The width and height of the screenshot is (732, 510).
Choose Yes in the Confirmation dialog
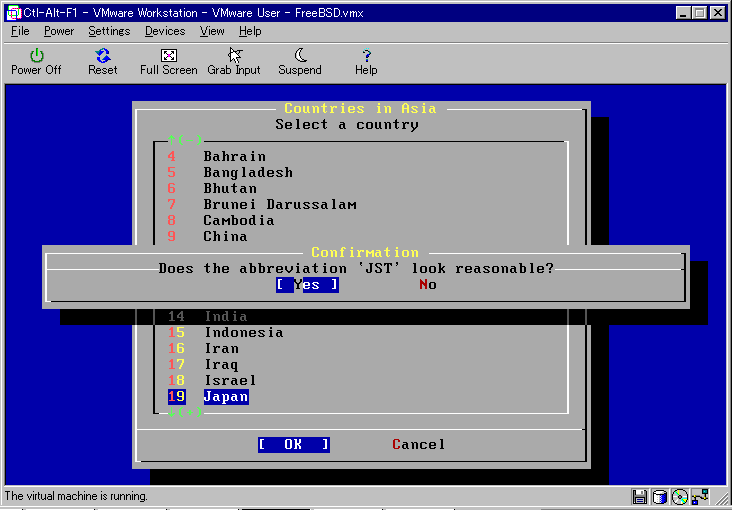point(307,285)
